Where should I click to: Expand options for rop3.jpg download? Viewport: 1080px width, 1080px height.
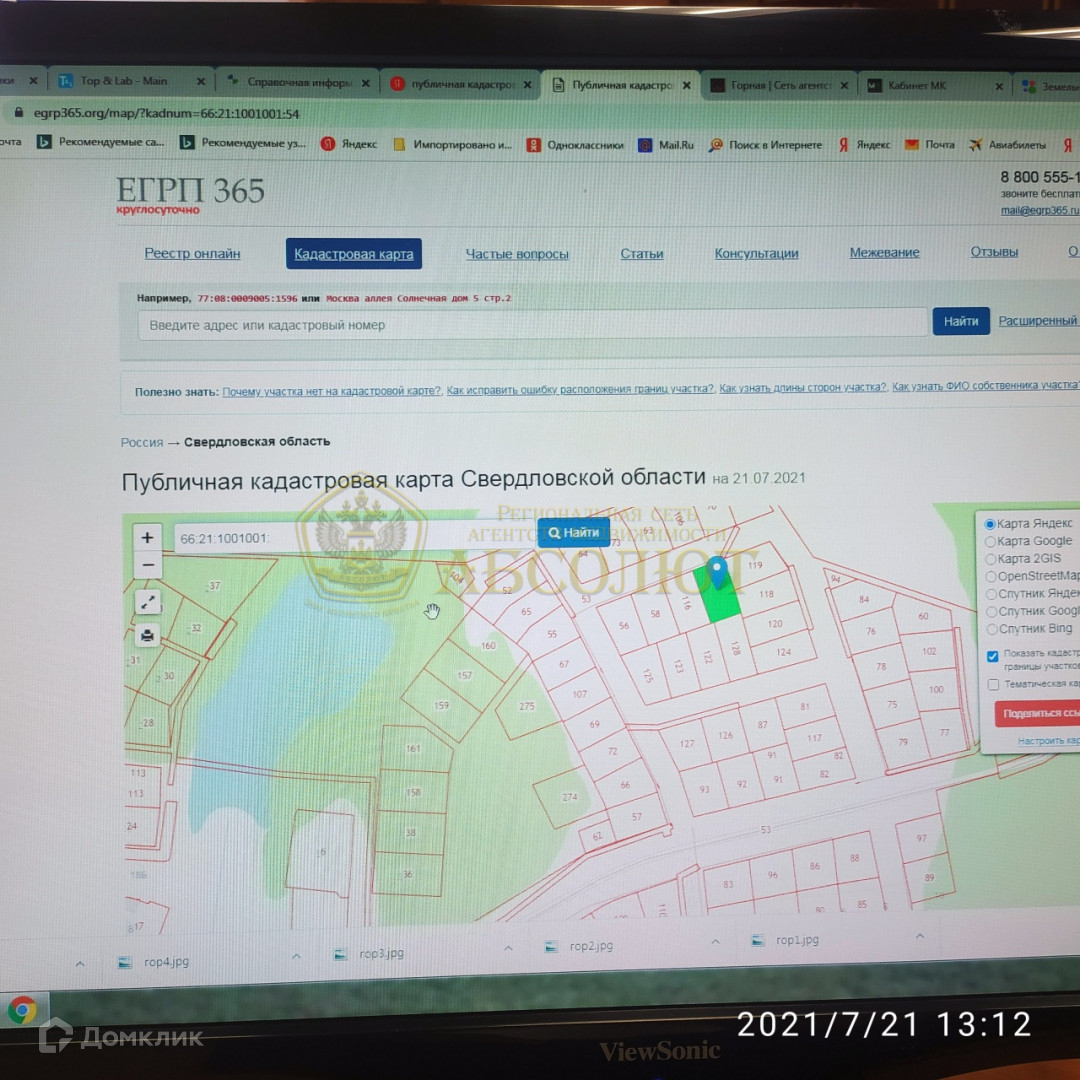(x=508, y=948)
